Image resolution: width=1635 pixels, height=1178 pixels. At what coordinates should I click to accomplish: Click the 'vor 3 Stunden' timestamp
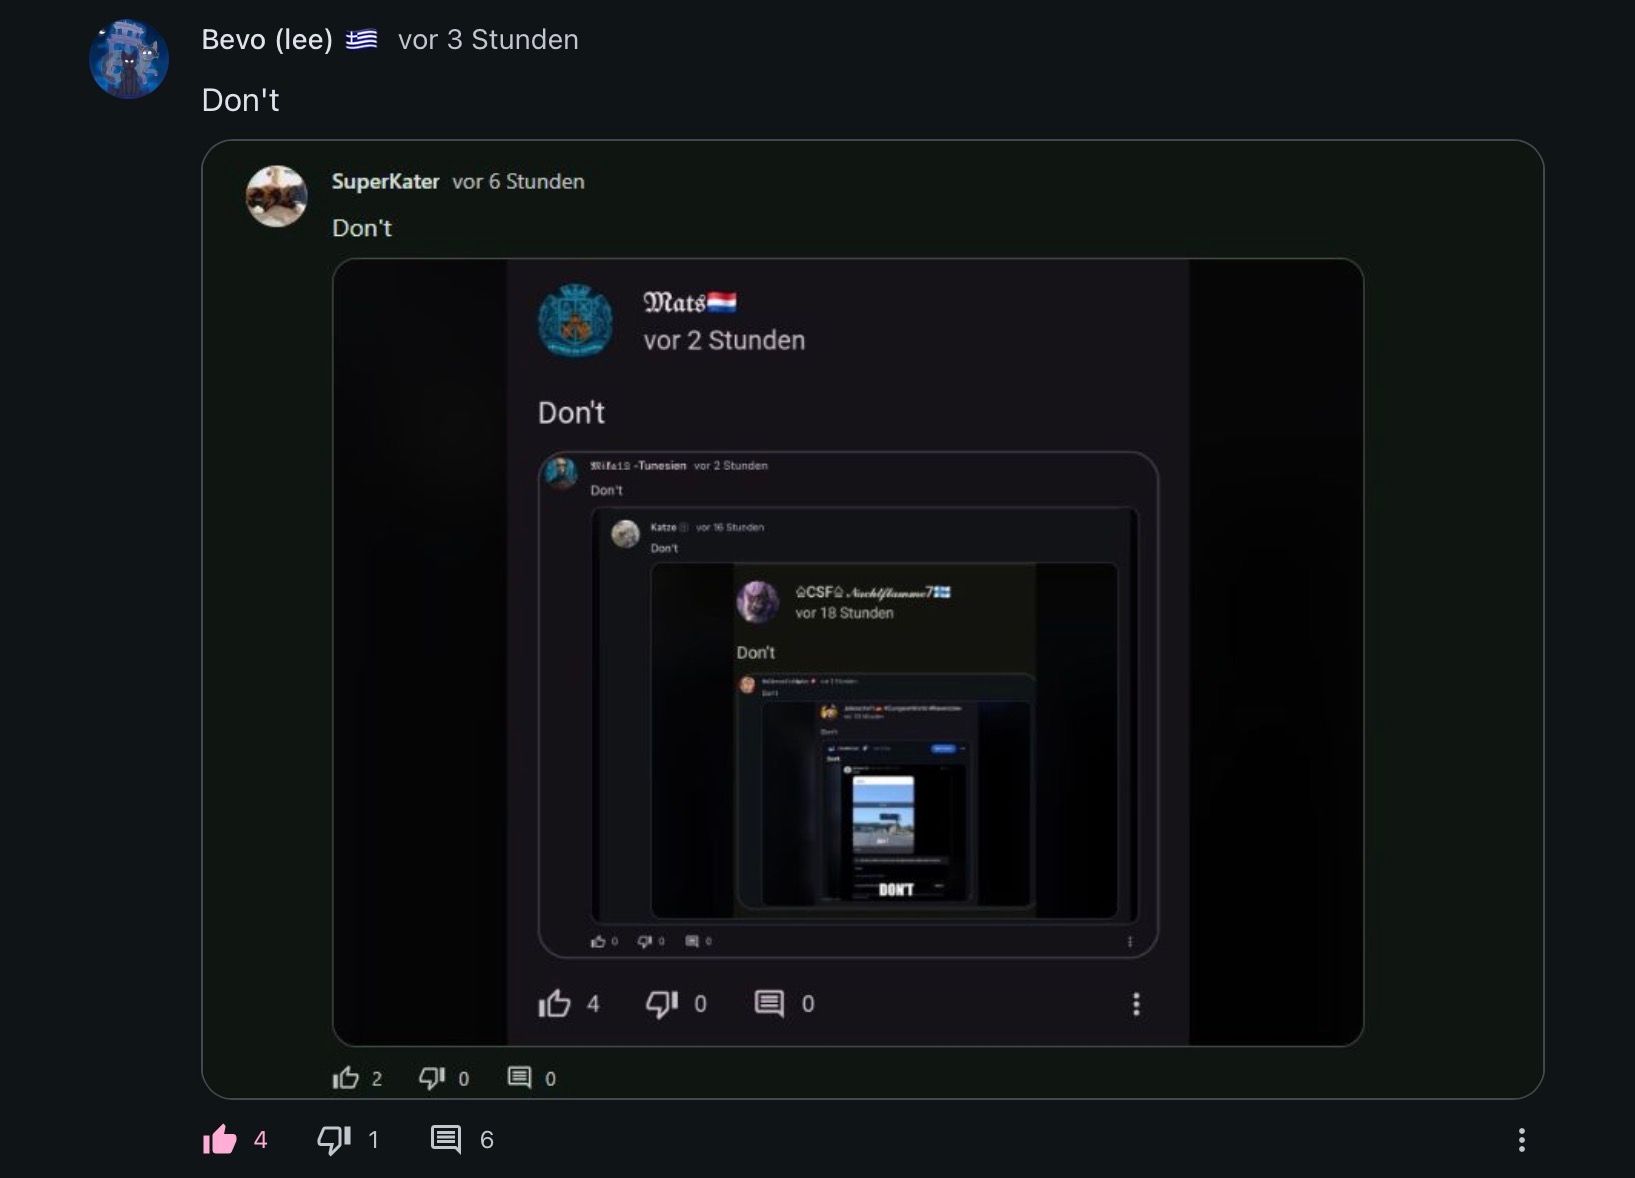click(488, 40)
